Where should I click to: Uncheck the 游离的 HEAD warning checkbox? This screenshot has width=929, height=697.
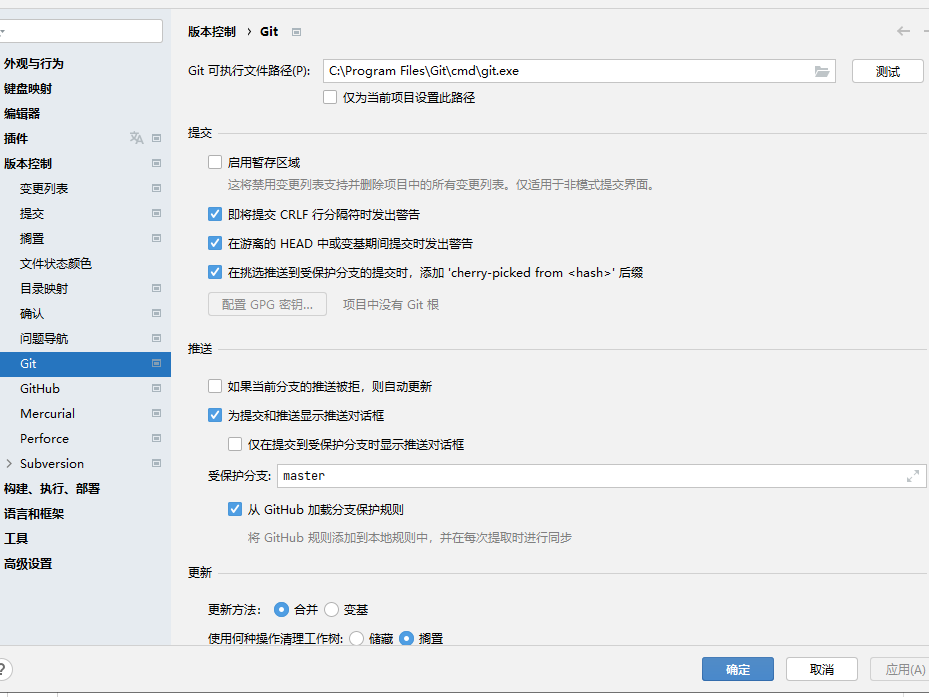click(x=215, y=243)
